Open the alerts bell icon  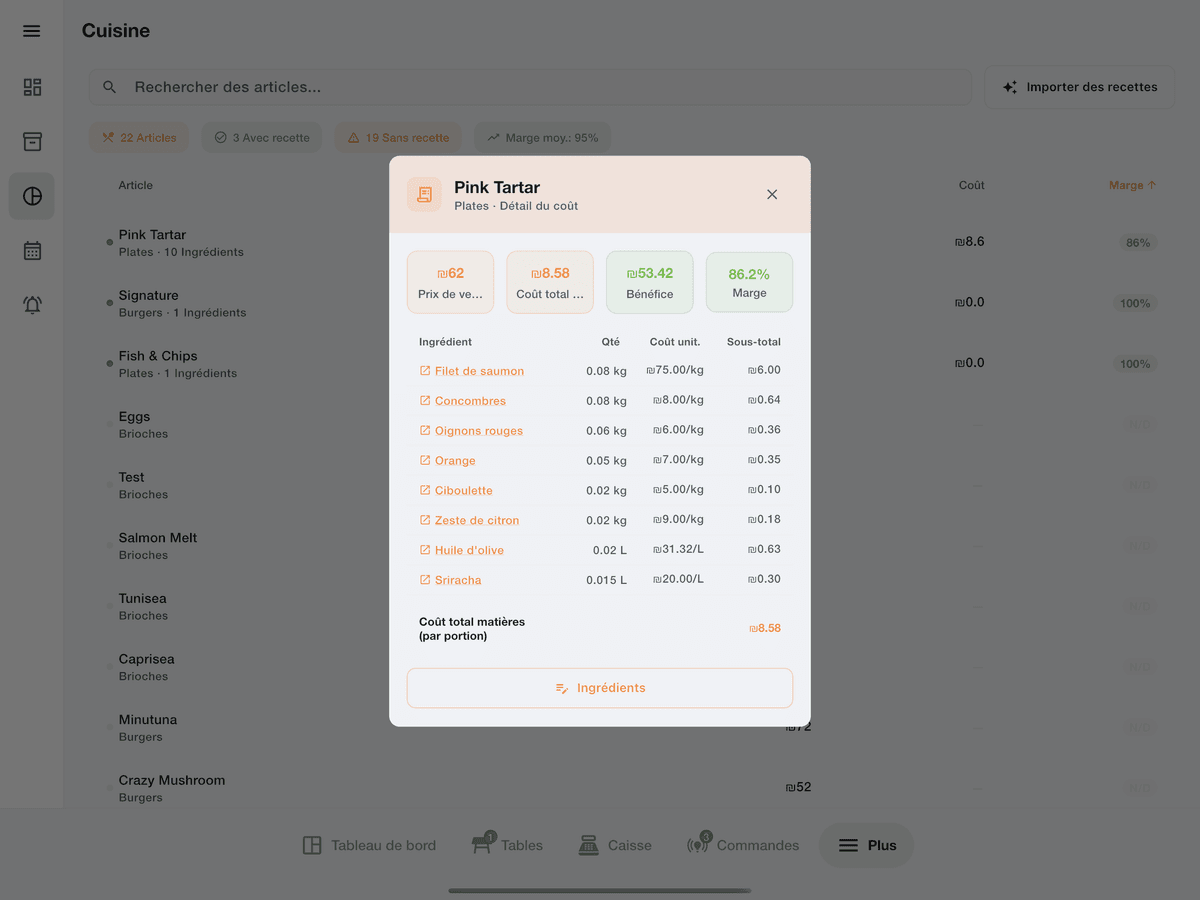[32, 305]
